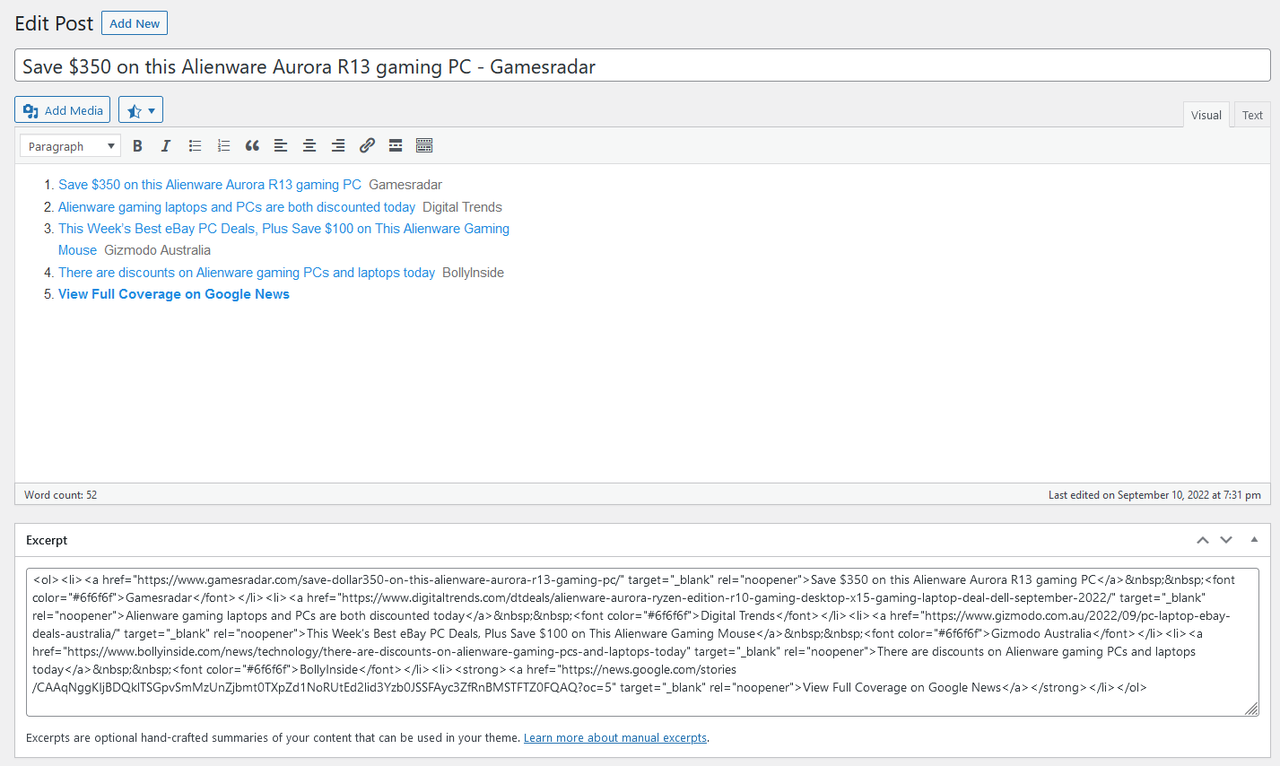Open the Paragraph format dropdown
Screen dimensions: 1280x766
(x=70, y=146)
